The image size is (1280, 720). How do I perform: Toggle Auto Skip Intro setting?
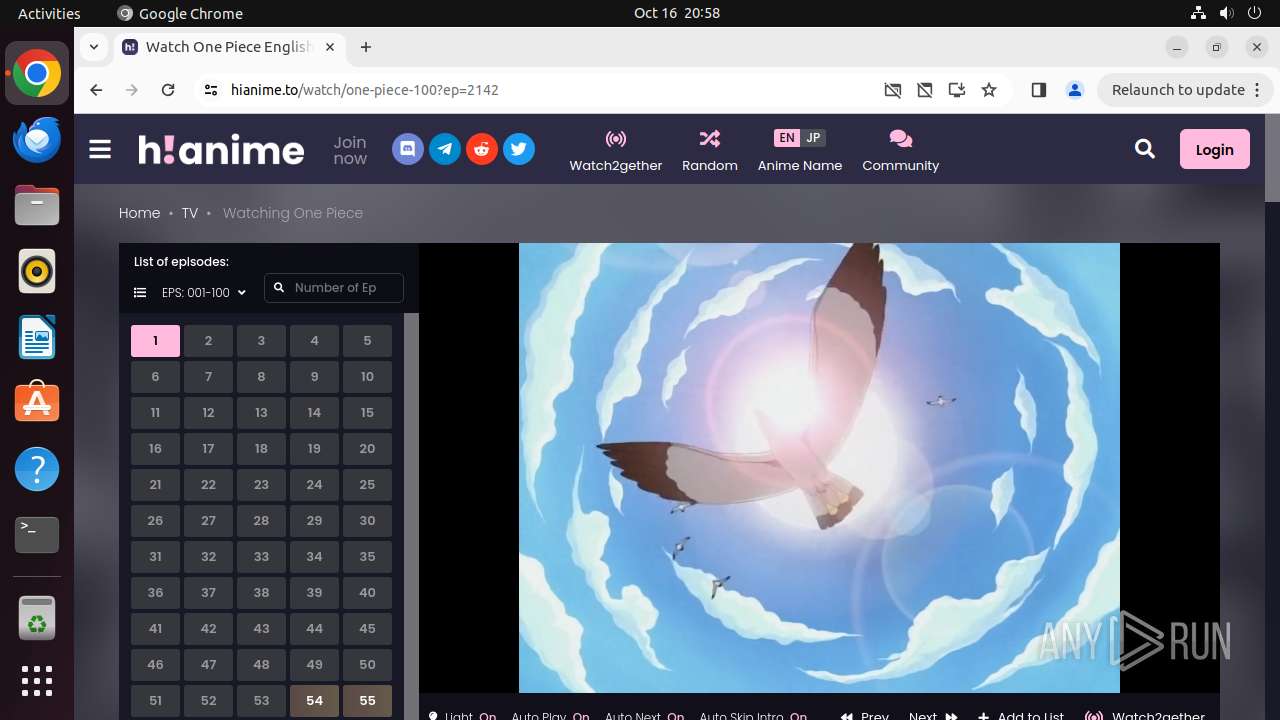pyautogui.click(x=753, y=716)
